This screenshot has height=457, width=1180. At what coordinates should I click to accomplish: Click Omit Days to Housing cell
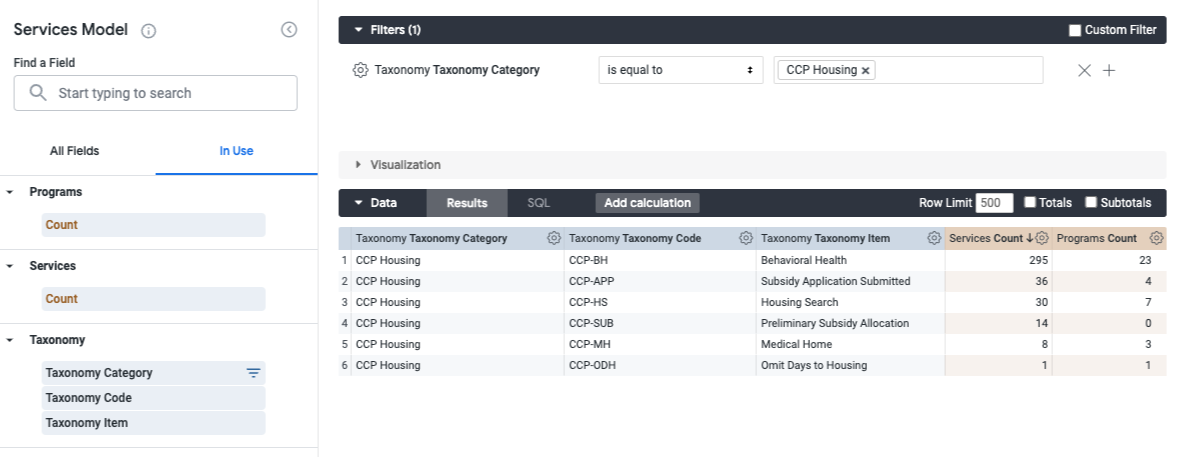[850, 365]
